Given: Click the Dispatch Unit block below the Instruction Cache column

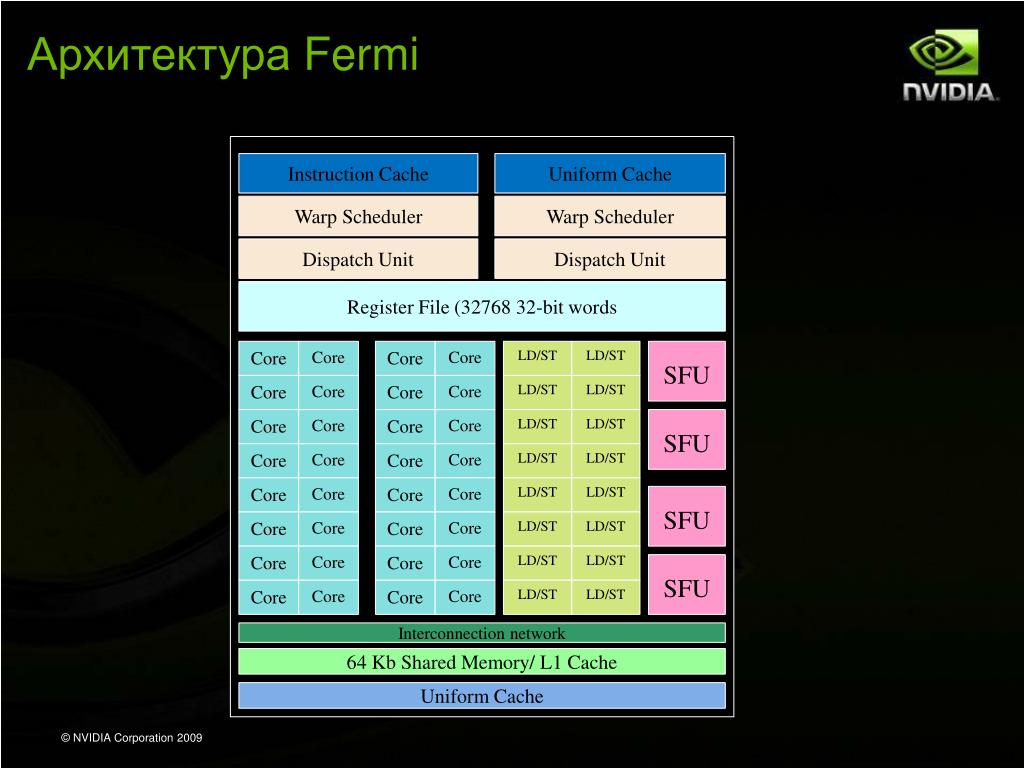Looking at the screenshot, I should click(358, 259).
